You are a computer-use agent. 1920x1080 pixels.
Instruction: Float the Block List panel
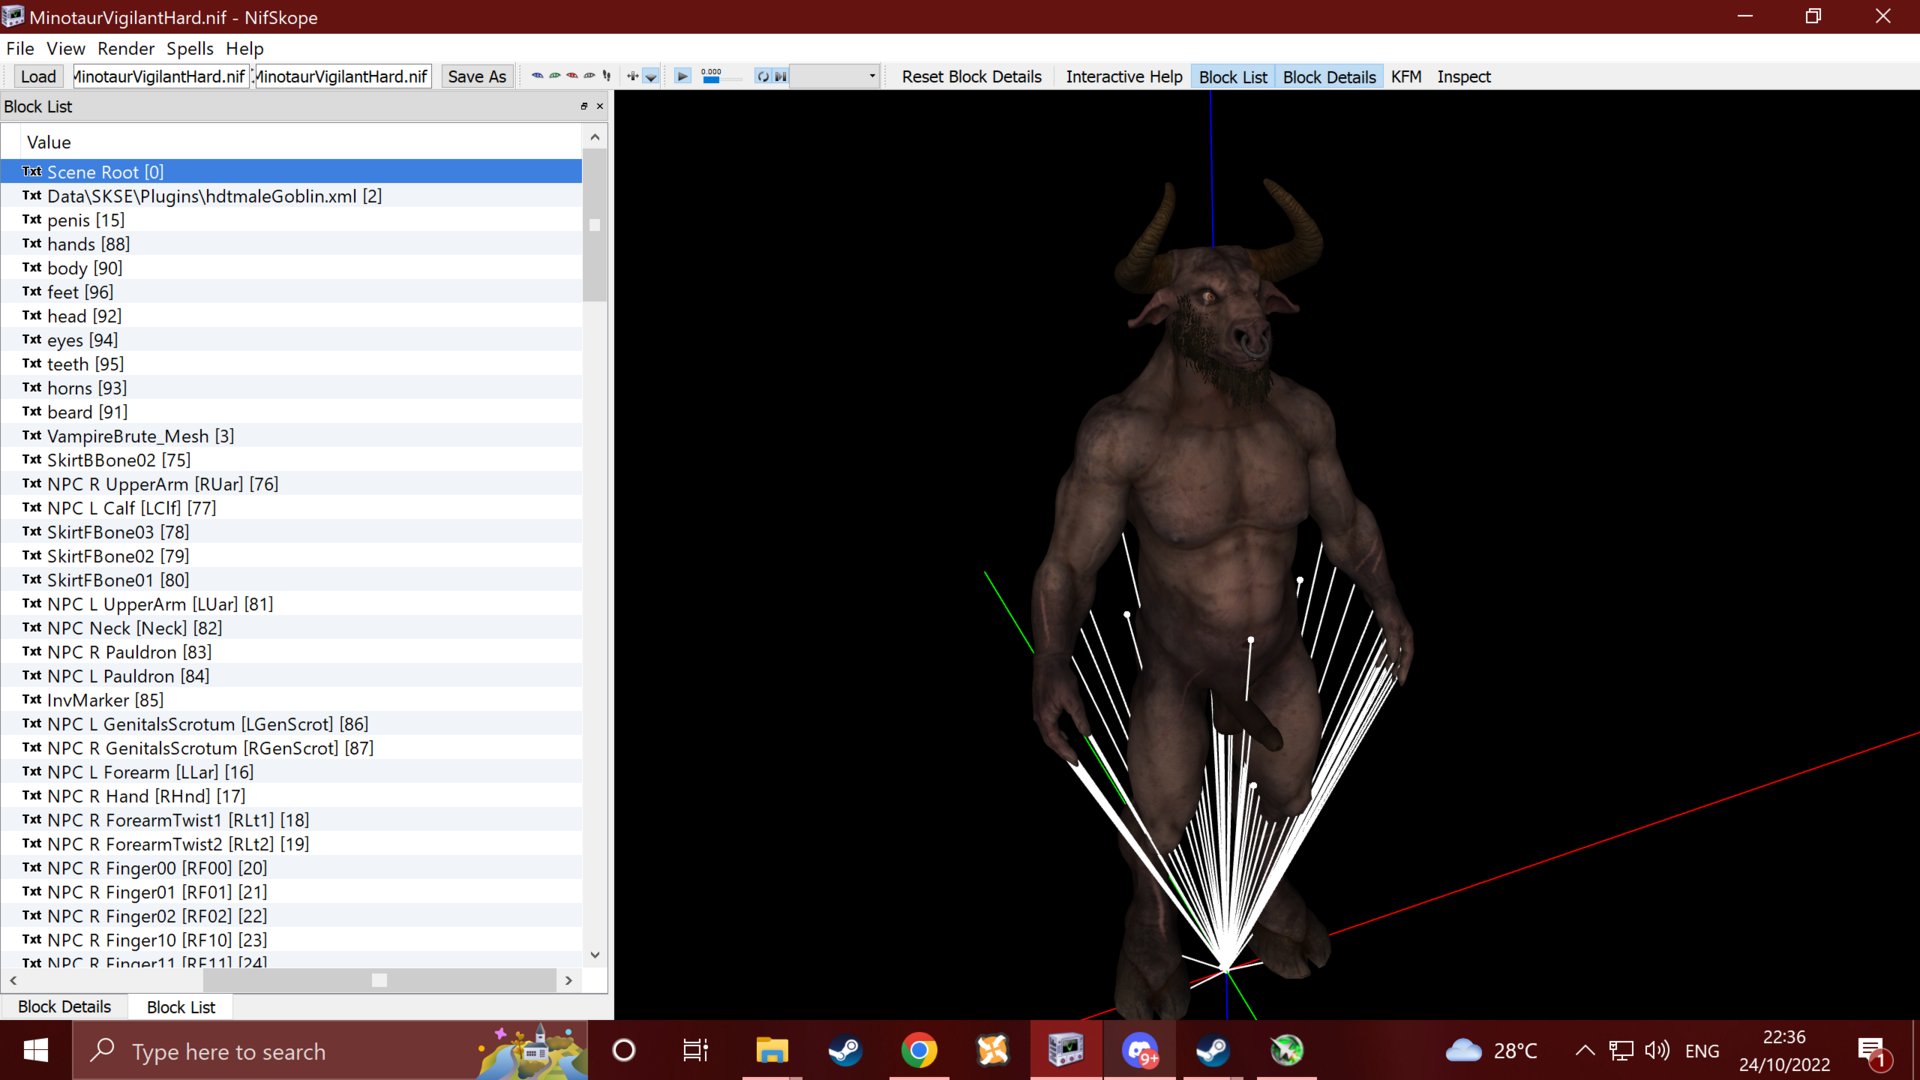click(584, 106)
